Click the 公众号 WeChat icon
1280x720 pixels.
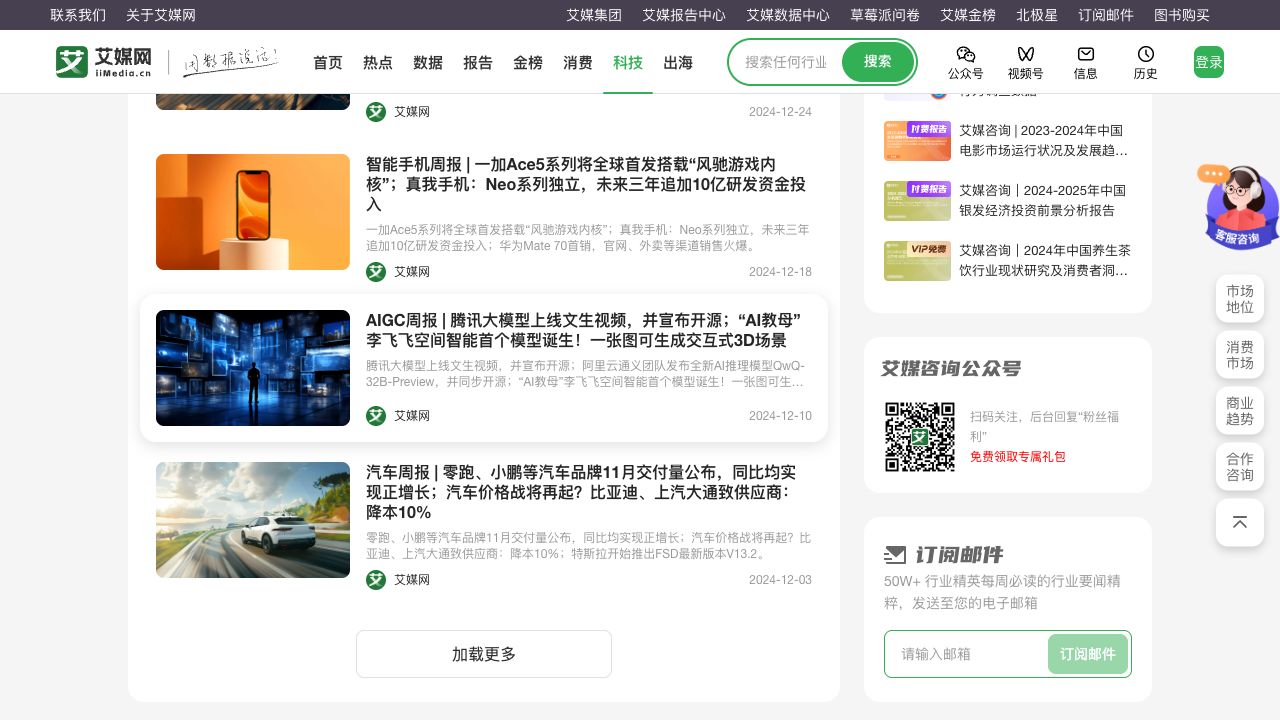click(x=965, y=55)
